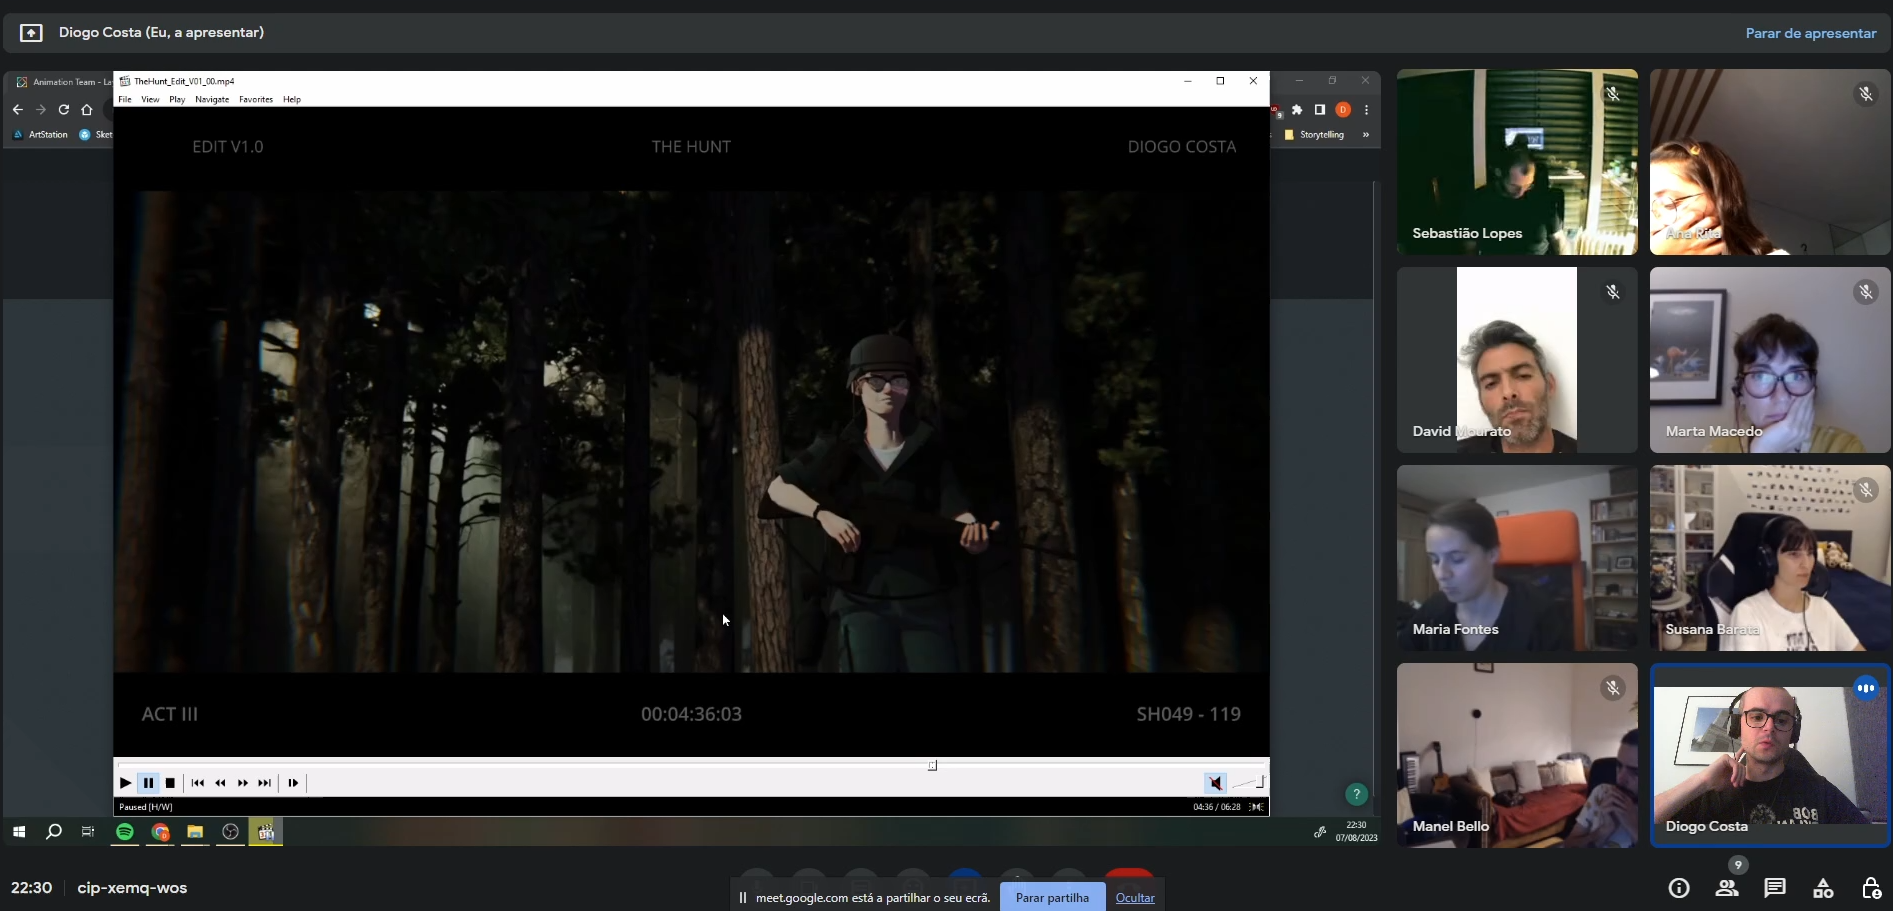The width and height of the screenshot is (1893, 911).
Task: Click the player's 04:36 / 06:28 time display
Action: tap(1216, 807)
